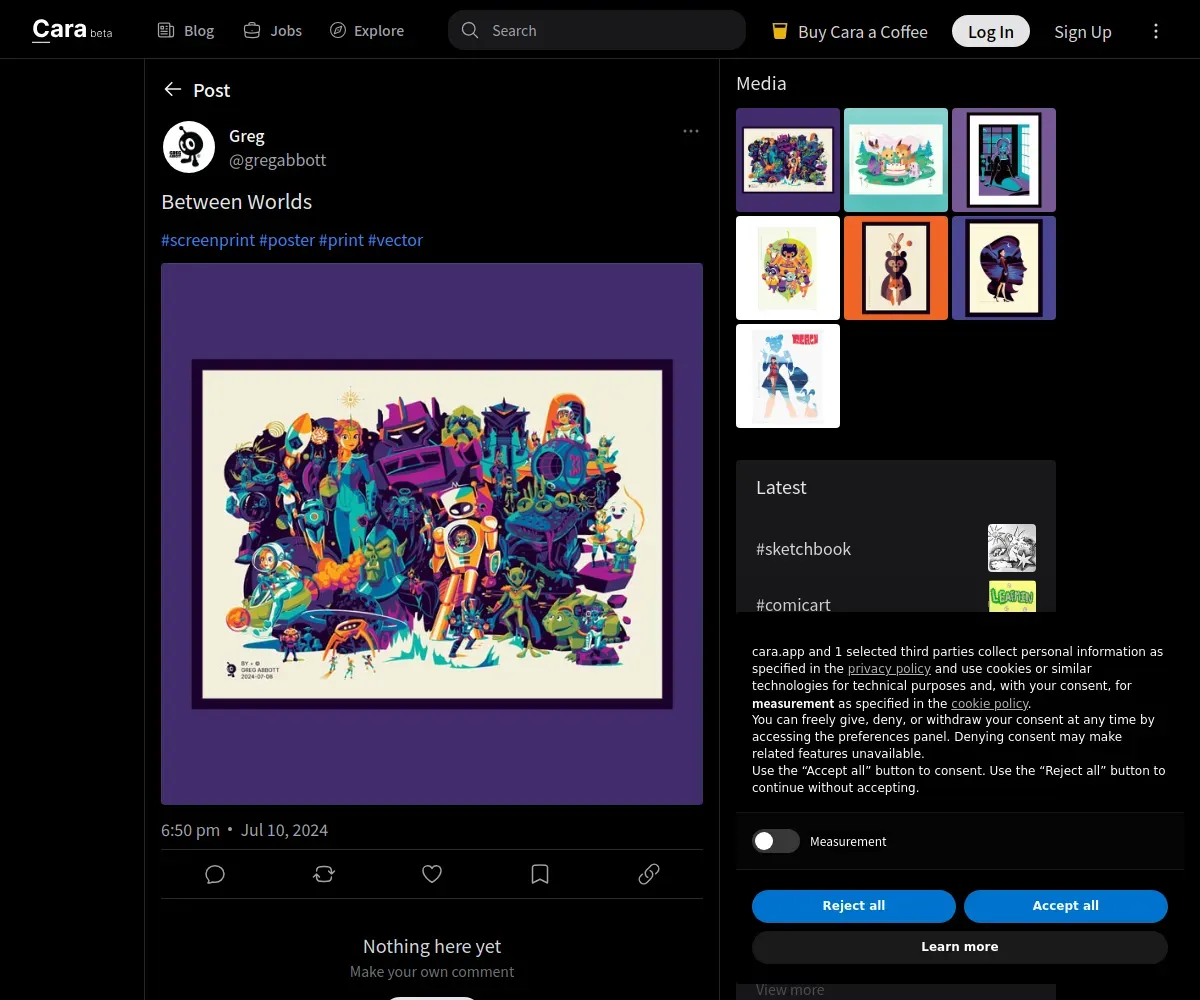Open the white background character media thumbnail
1200x1000 pixels.
pos(788,268)
